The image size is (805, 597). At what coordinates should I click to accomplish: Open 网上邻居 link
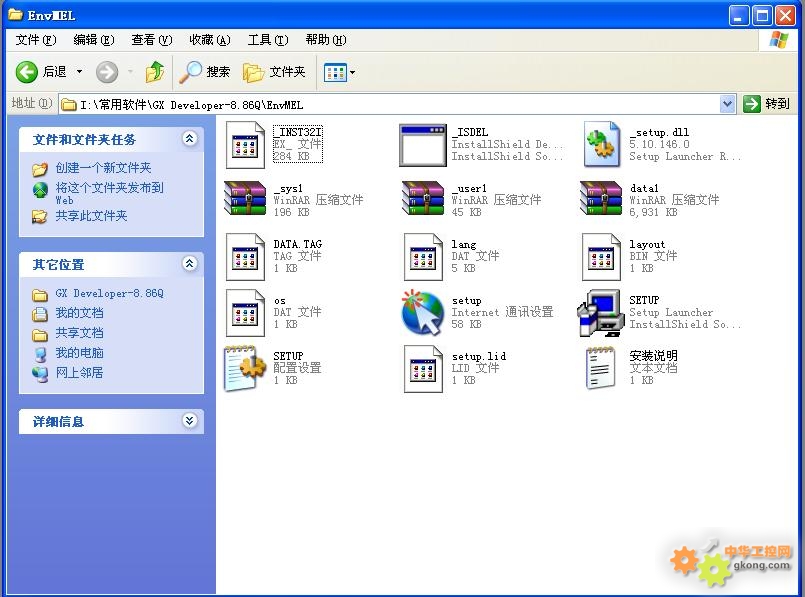(x=80, y=373)
